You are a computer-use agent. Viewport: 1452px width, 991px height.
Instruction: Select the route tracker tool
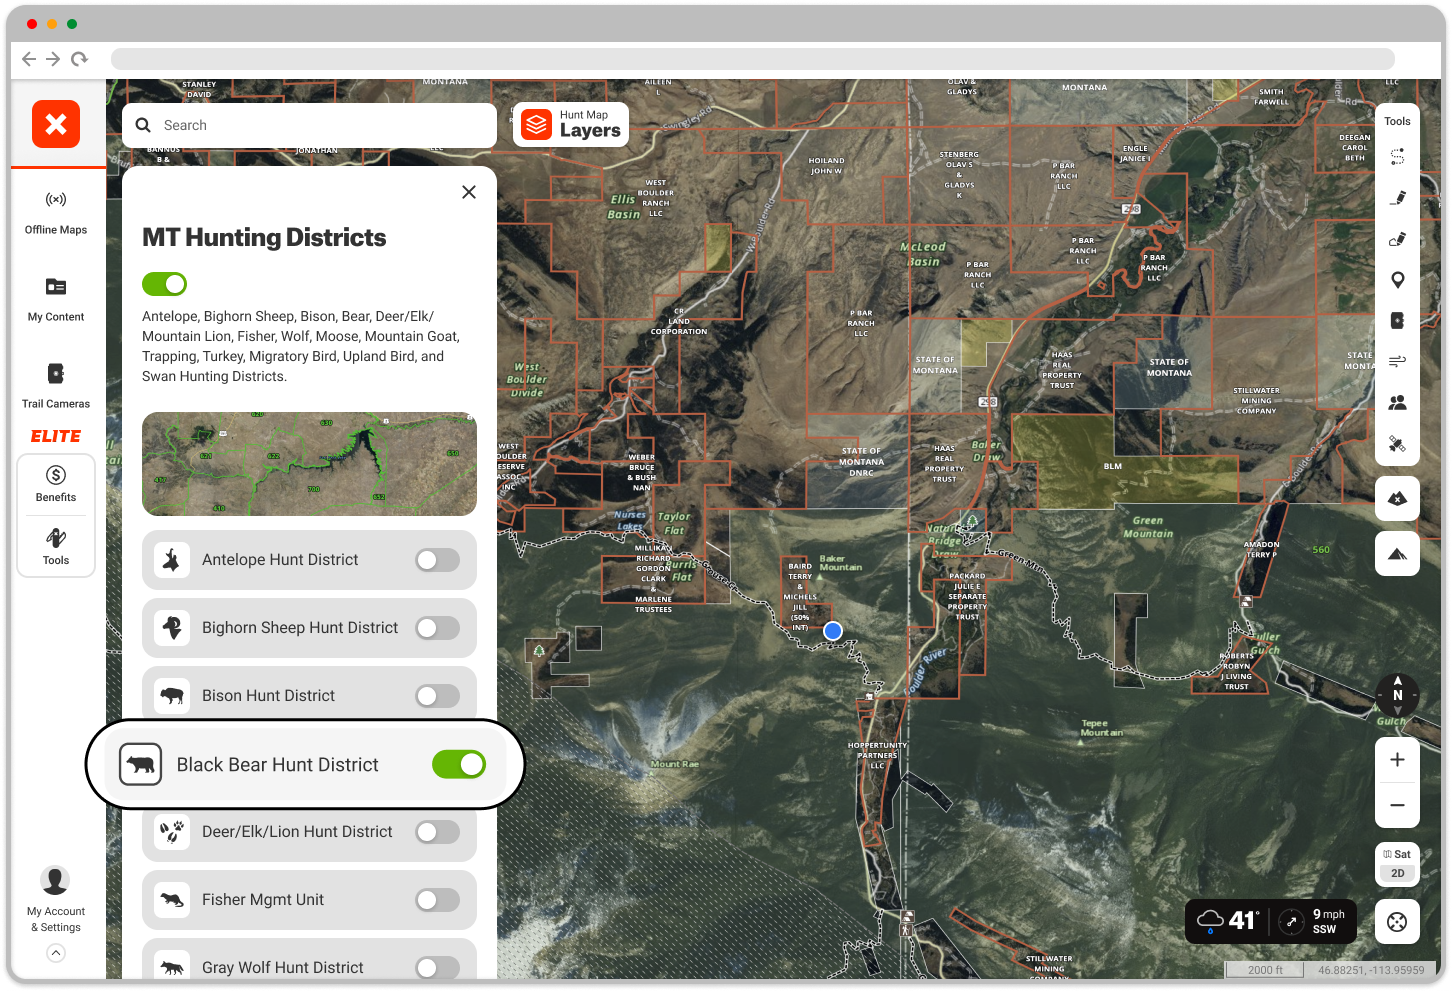coord(1397,157)
